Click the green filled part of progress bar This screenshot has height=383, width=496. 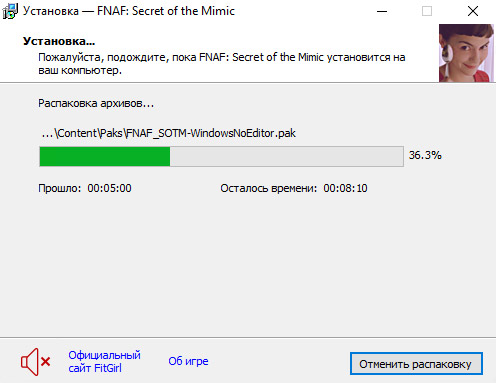pyautogui.click(x=105, y=156)
